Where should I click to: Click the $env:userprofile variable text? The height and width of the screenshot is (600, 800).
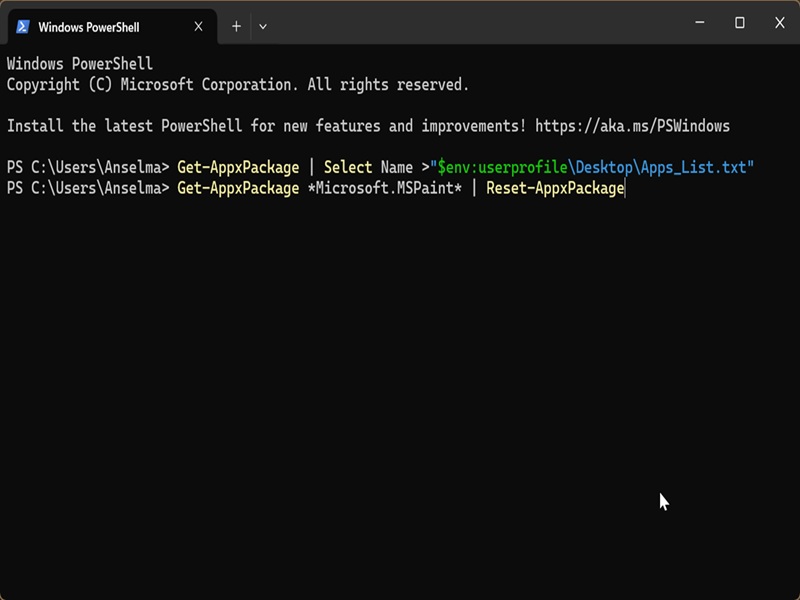coord(502,167)
